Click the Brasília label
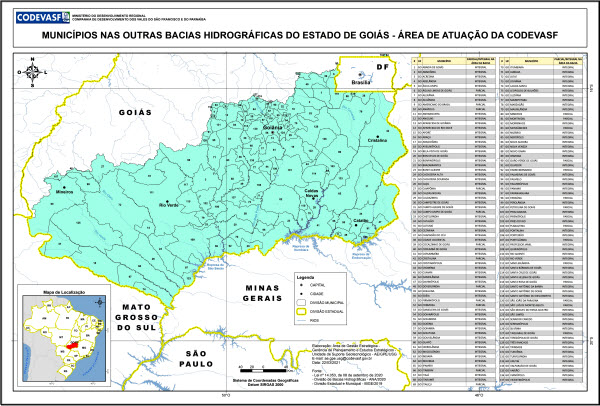The width and height of the screenshot is (600, 406). 361,82
